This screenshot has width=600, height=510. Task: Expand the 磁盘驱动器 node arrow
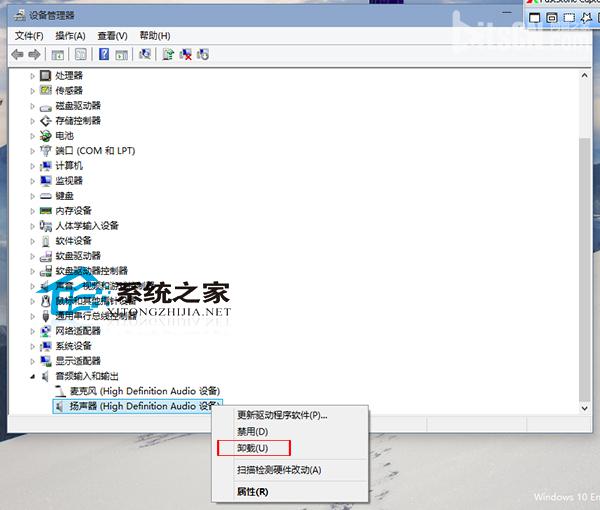coord(33,106)
